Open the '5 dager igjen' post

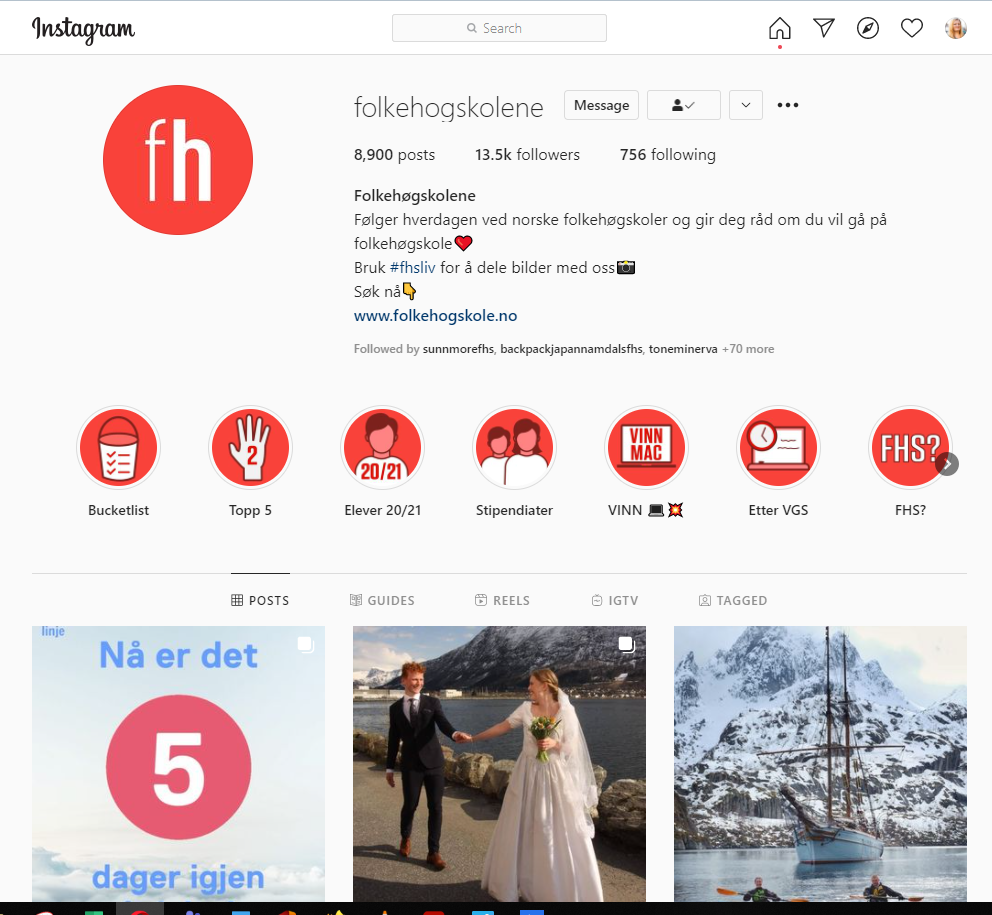[178, 764]
